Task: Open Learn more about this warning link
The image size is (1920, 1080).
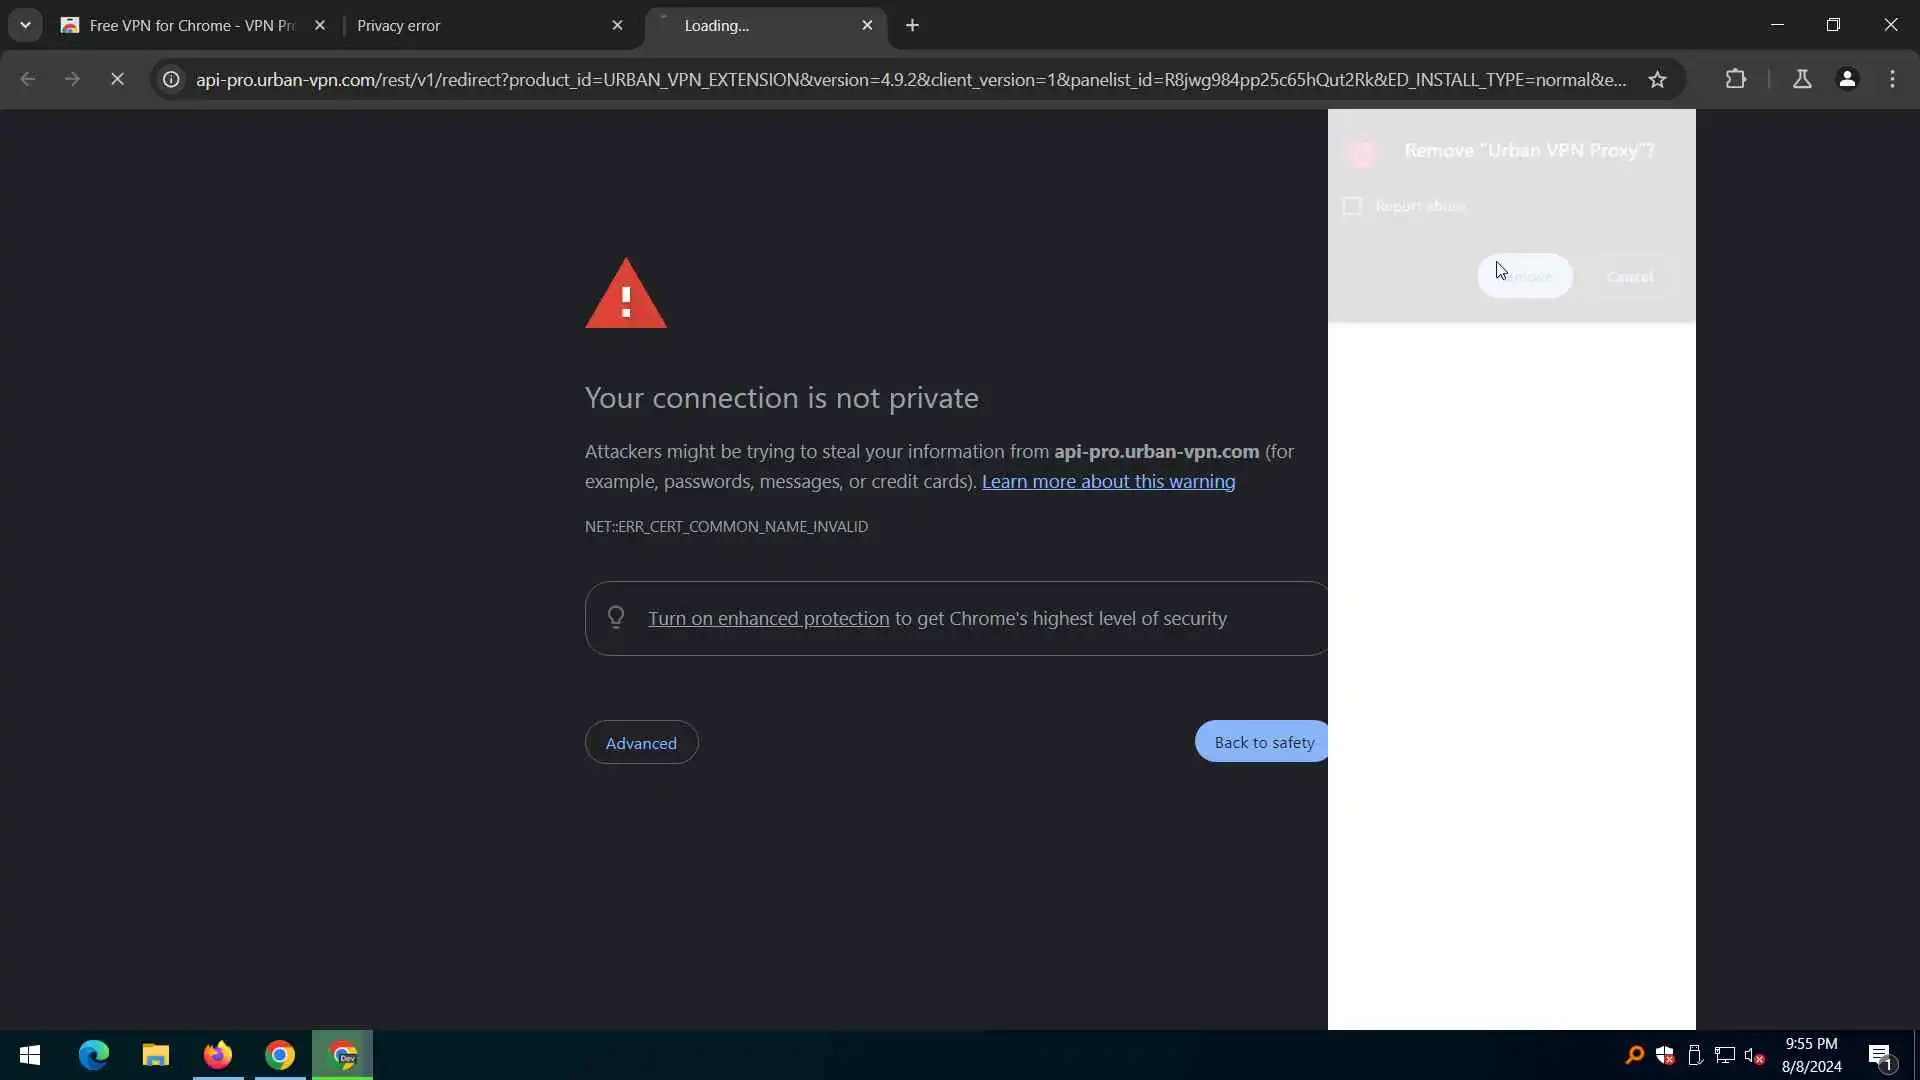Action: point(1108,481)
